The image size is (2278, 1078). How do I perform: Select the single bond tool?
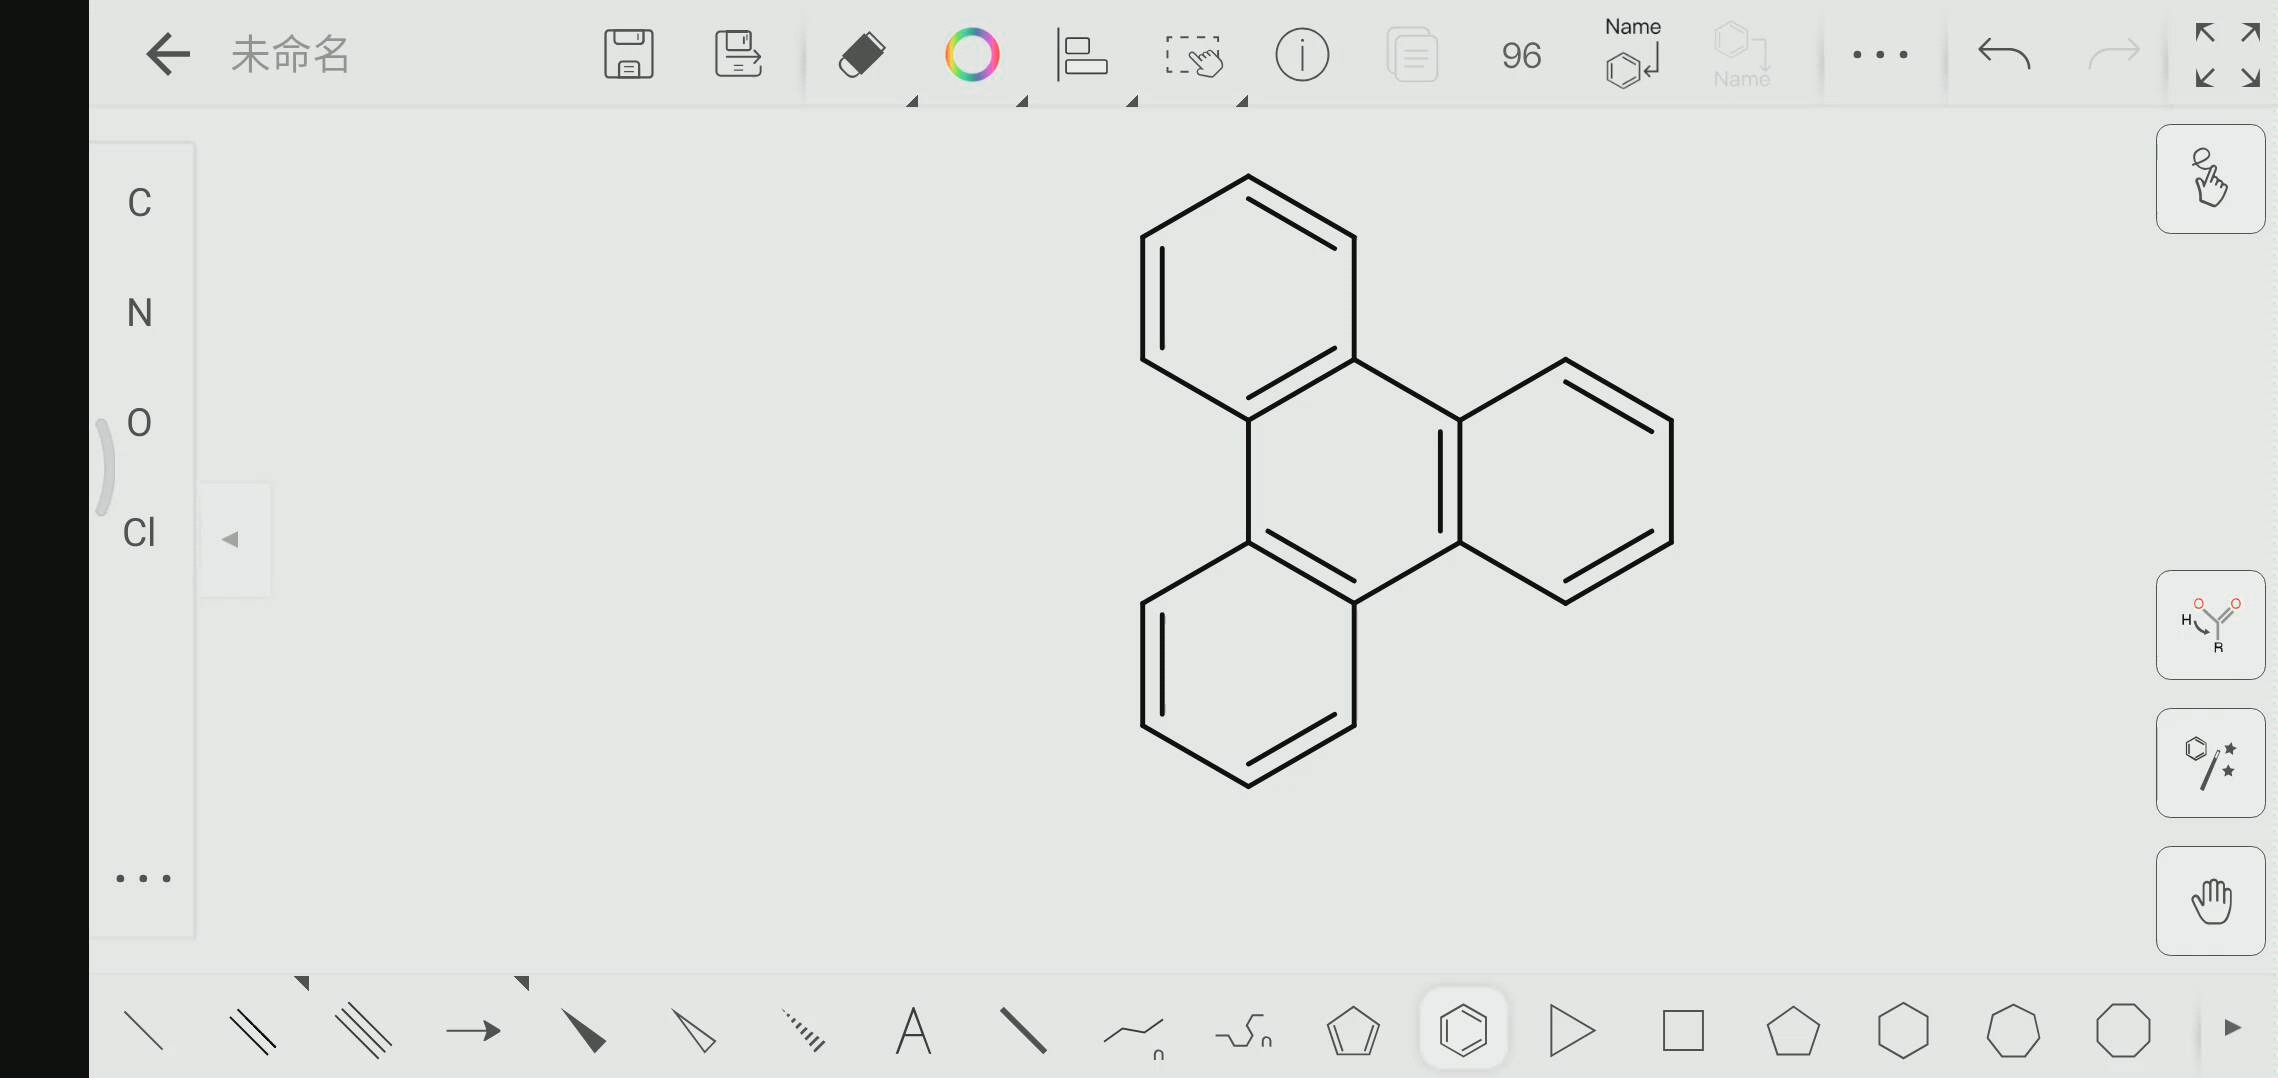point(143,1031)
